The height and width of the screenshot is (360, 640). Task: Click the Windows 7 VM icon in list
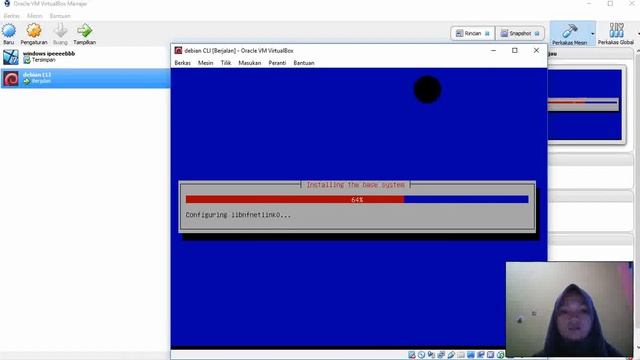[x=11, y=57]
